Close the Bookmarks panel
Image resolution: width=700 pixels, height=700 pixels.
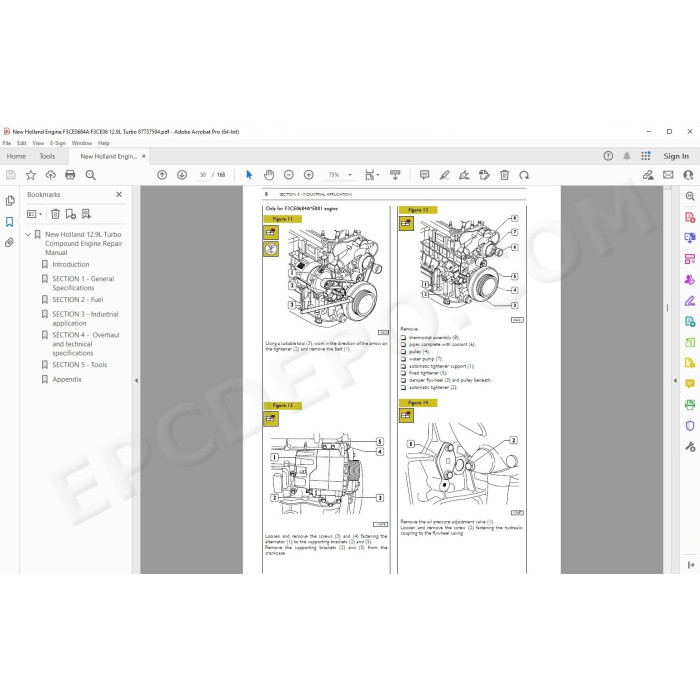point(119,194)
